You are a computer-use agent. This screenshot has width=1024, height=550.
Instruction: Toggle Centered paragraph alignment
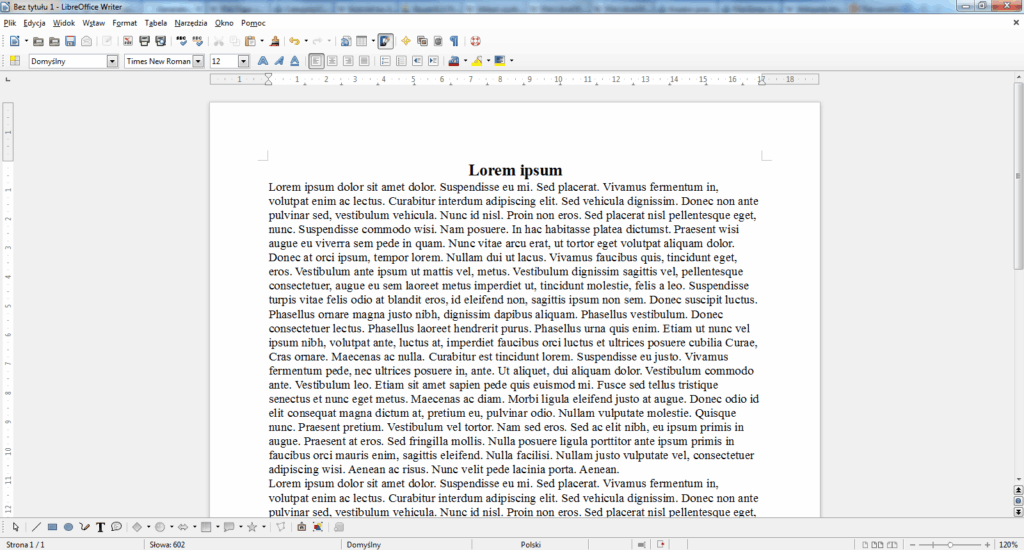pyautogui.click(x=332, y=61)
